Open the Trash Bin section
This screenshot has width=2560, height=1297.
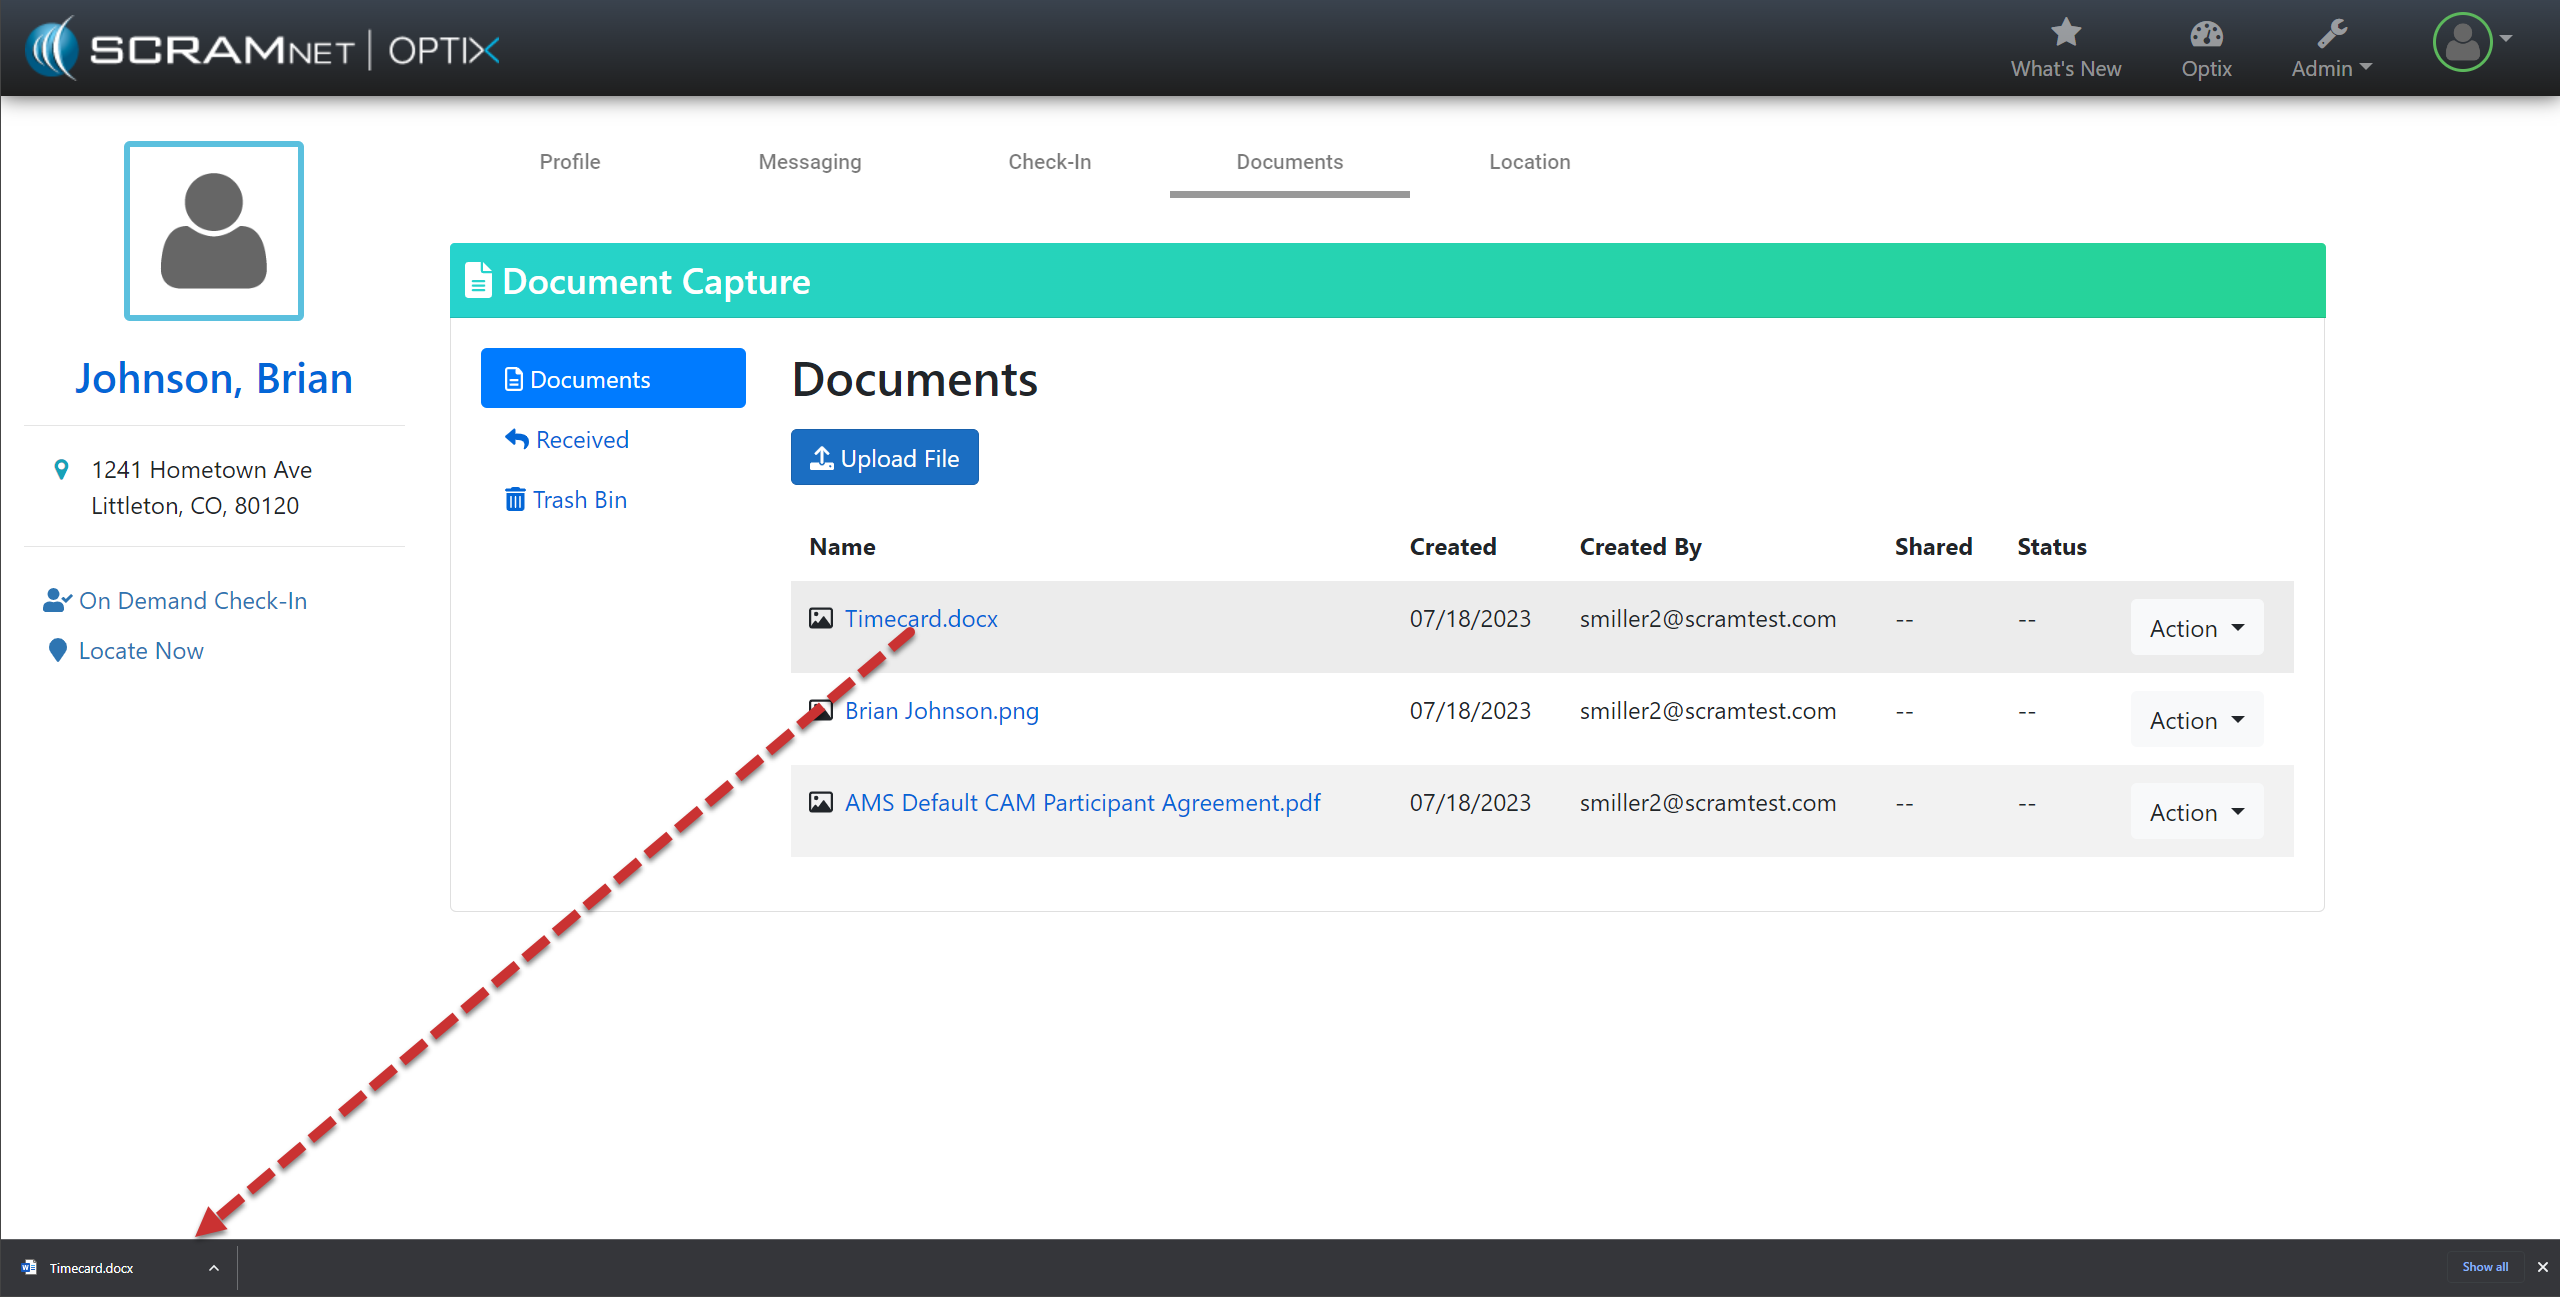(x=566, y=500)
